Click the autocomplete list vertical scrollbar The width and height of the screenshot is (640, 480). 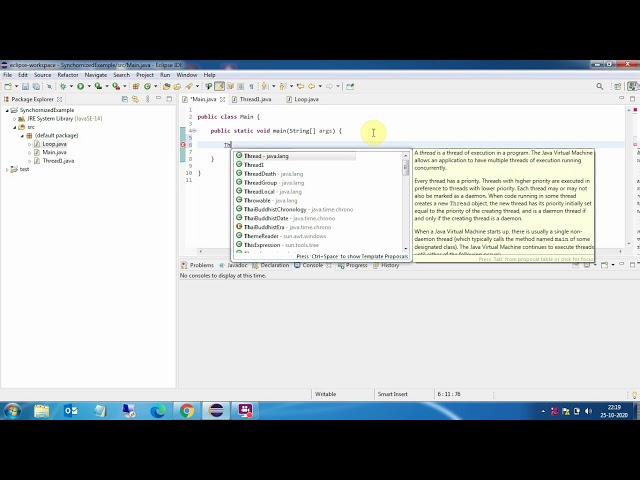click(405, 202)
